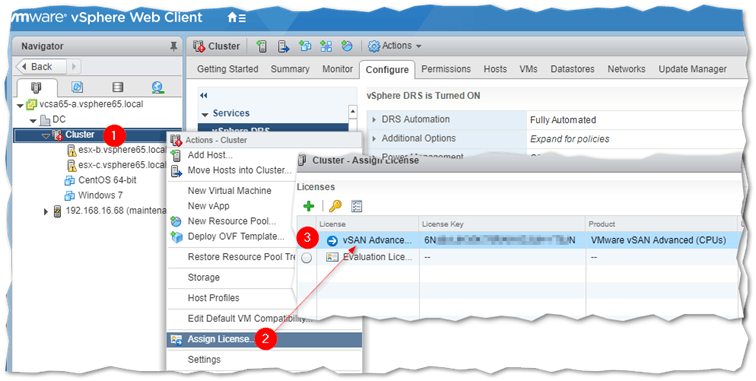Image resolution: width=756 pixels, height=381 pixels.
Task: Select esx-b.vsphere65.local host
Action: (x=122, y=150)
